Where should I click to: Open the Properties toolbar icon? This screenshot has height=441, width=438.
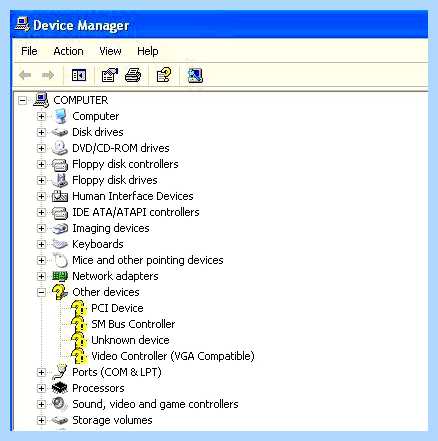pos(110,75)
